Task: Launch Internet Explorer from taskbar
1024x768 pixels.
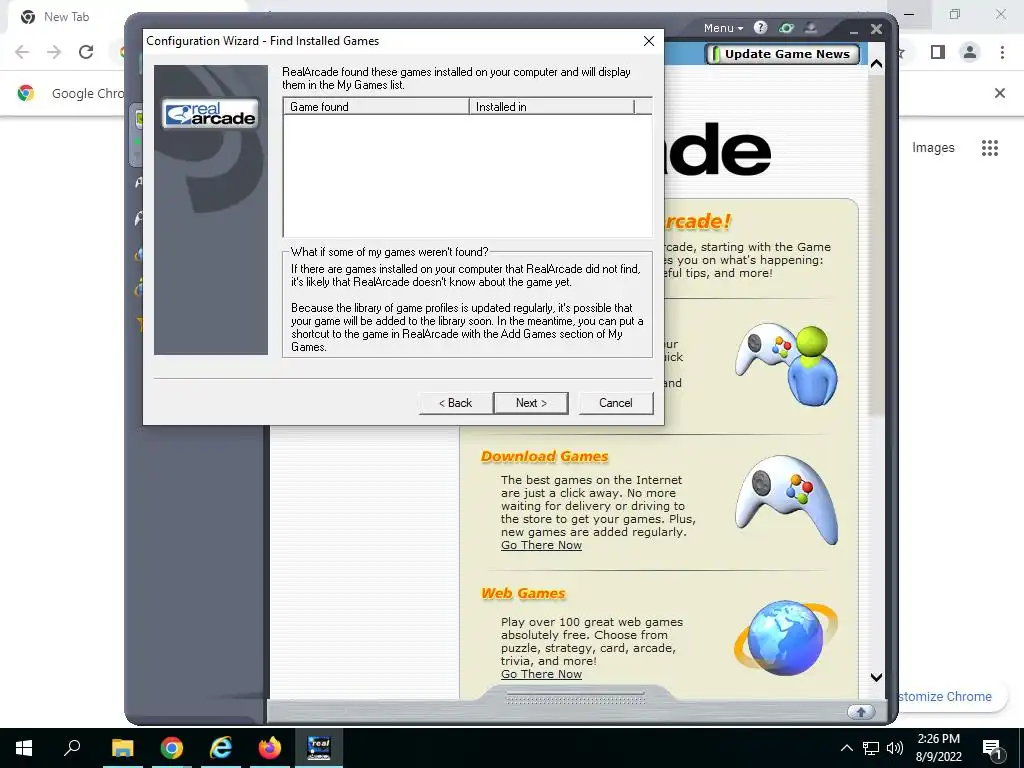Action: pyautogui.click(x=221, y=748)
